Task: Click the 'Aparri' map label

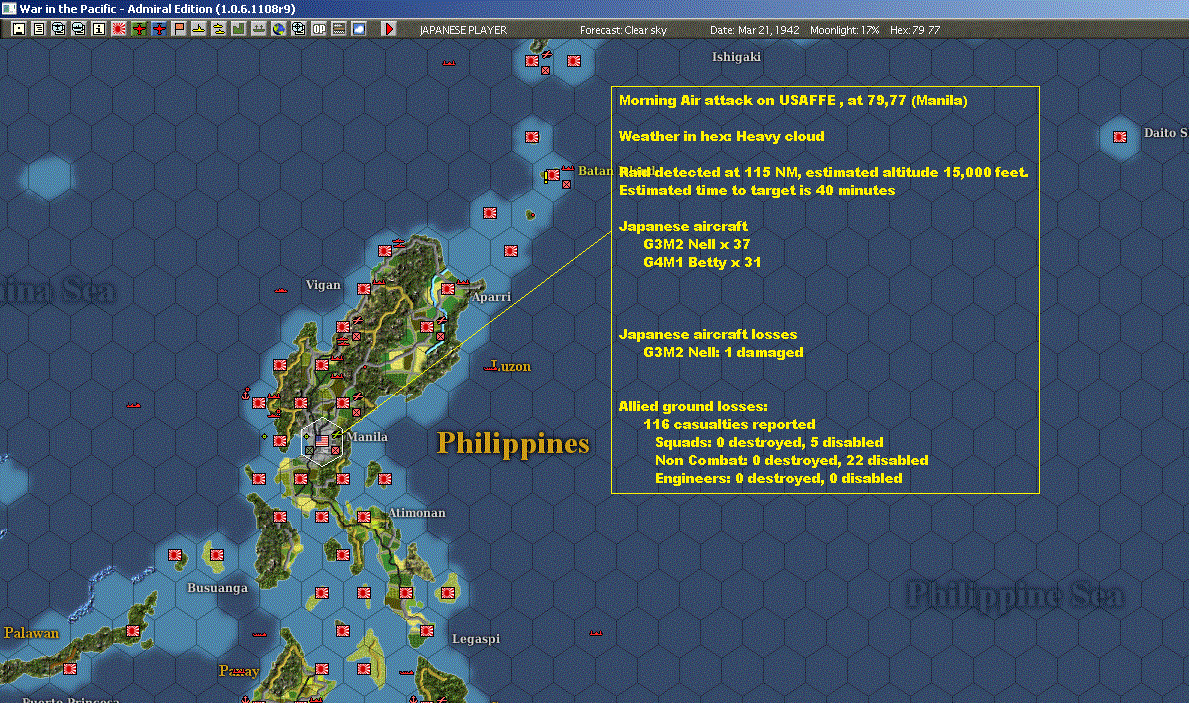Action: click(491, 297)
